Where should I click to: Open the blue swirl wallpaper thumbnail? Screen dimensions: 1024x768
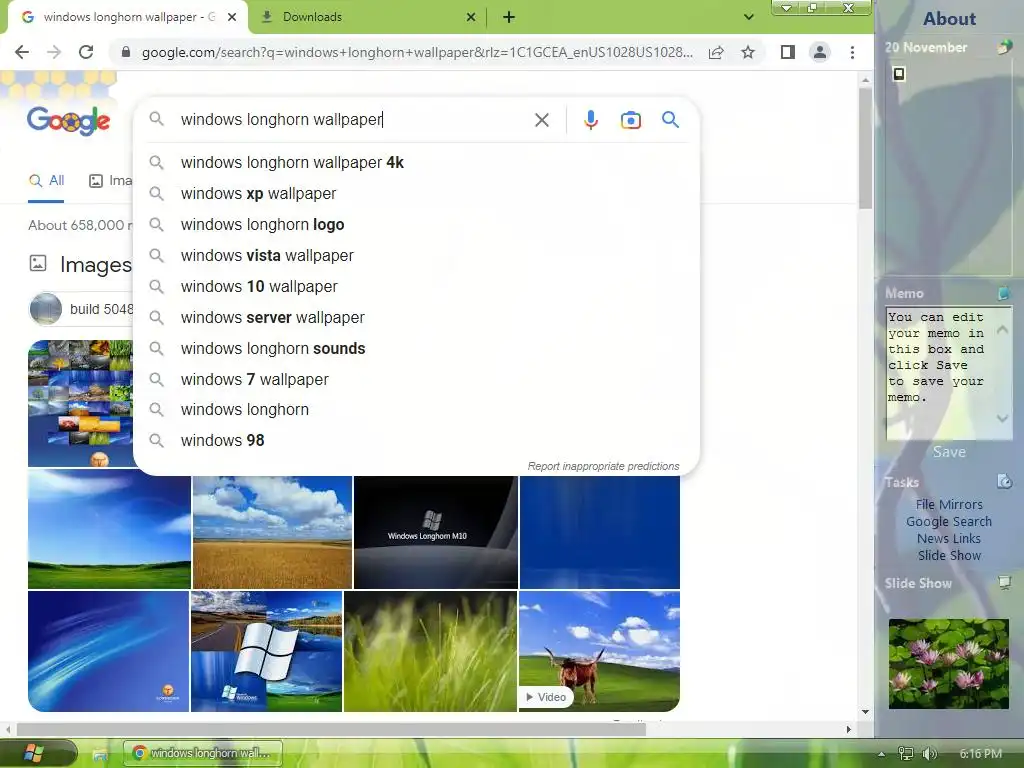pyautogui.click(x=108, y=651)
